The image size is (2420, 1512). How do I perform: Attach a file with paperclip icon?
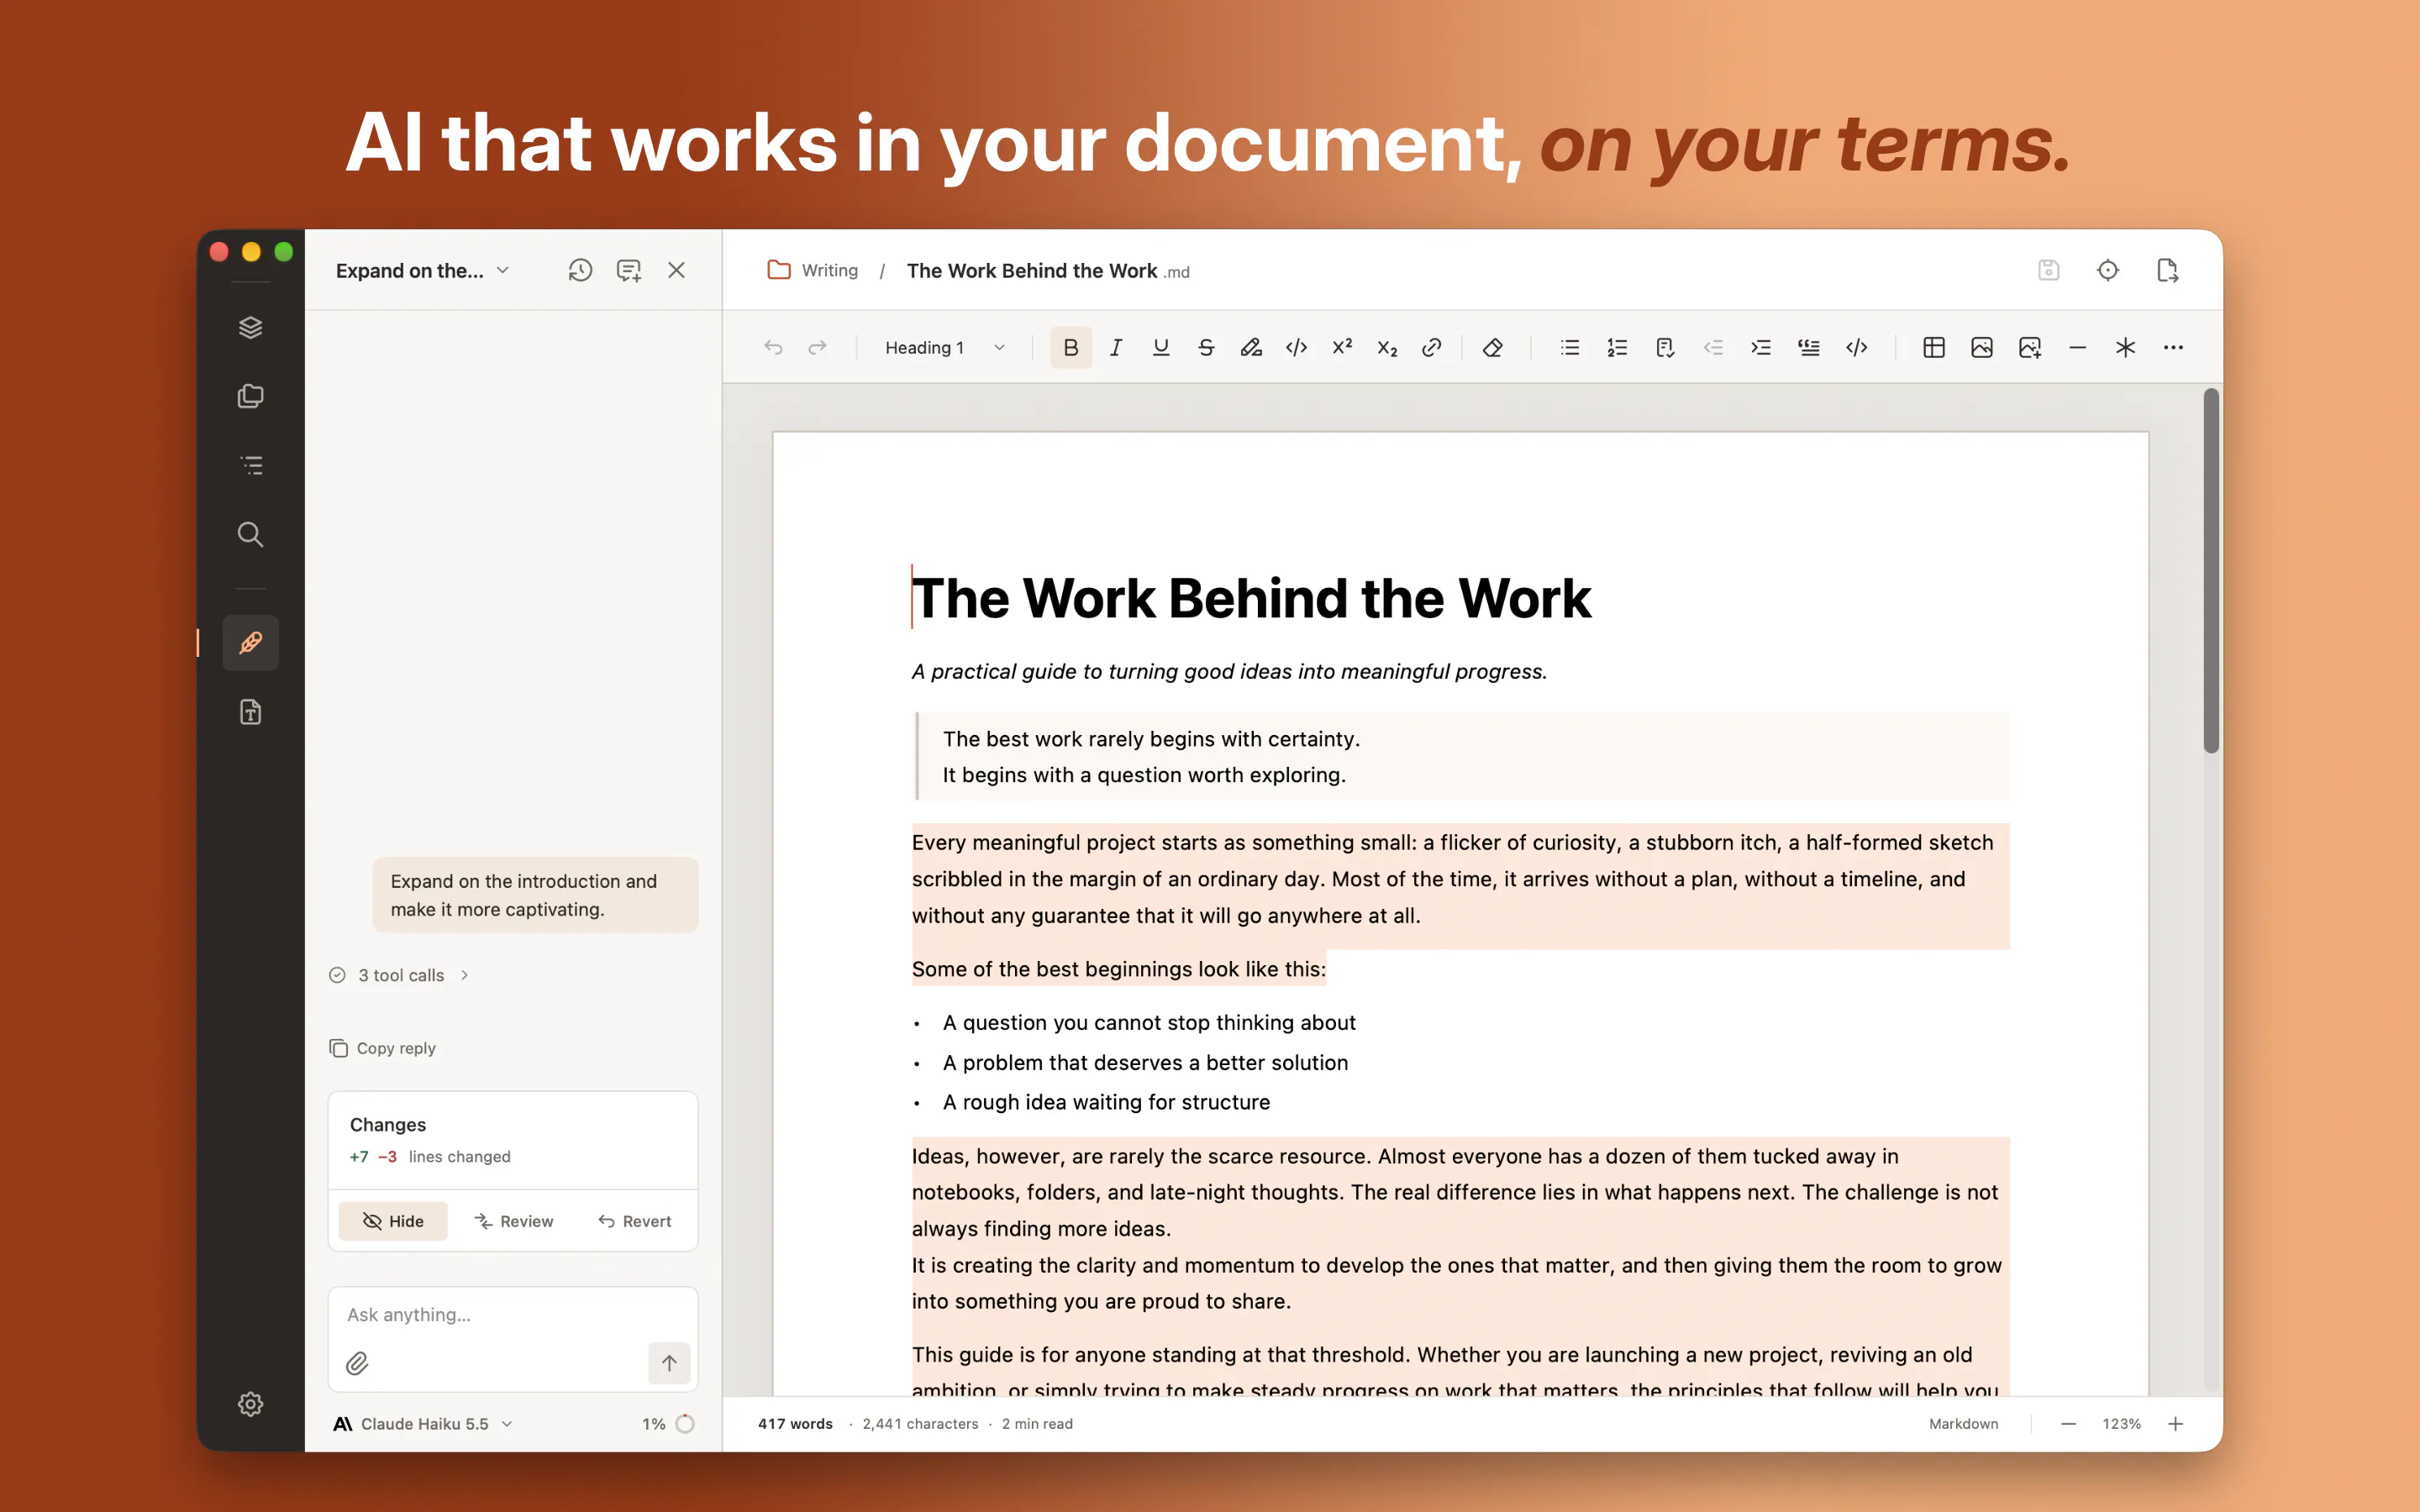pyautogui.click(x=357, y=1363)
